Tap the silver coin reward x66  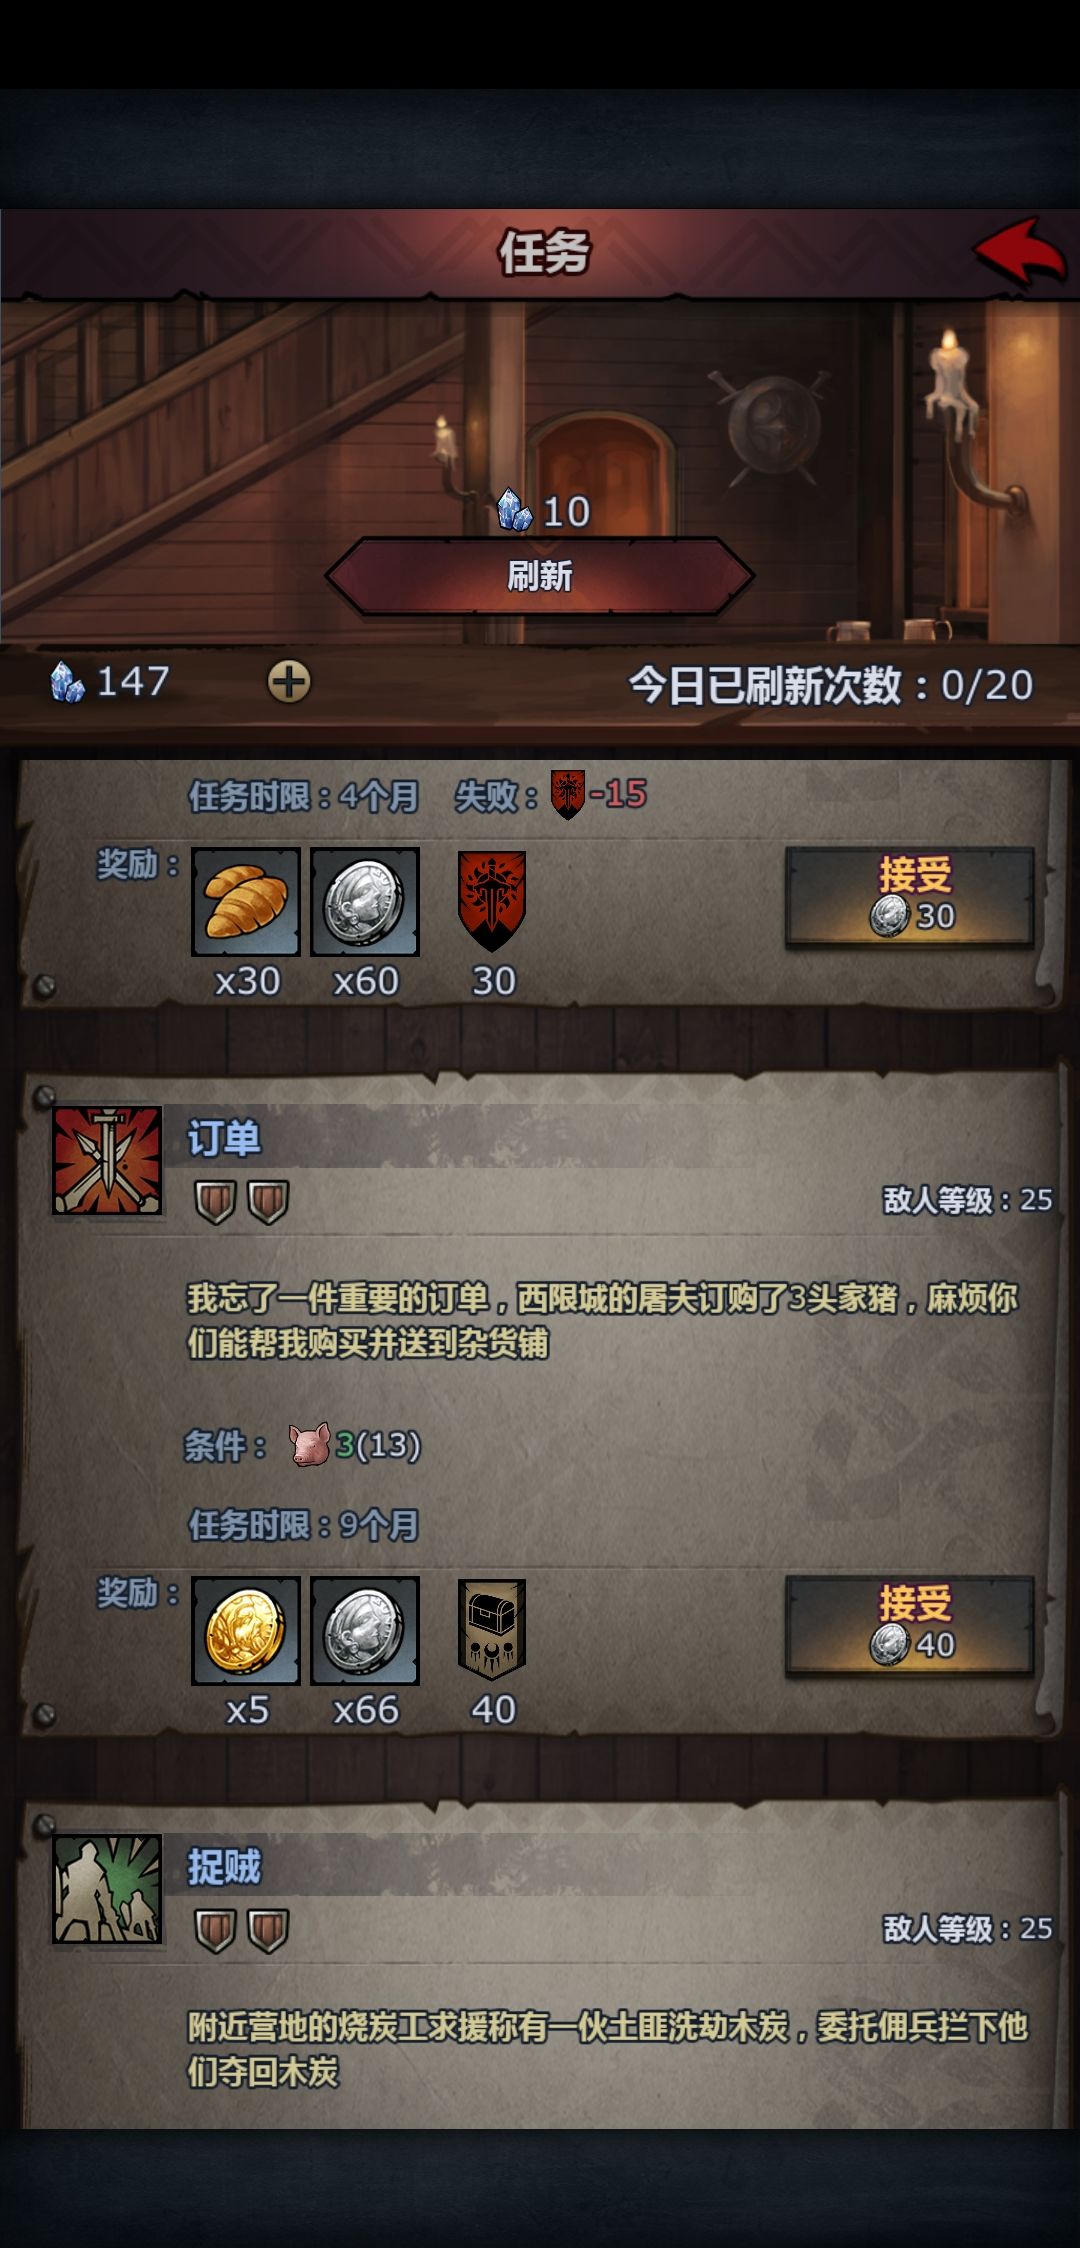click(365, 1631)
